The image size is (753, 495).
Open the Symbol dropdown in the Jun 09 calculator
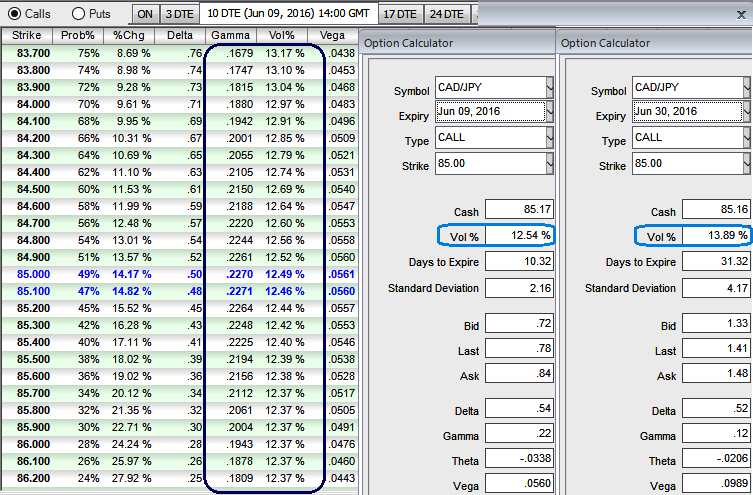tap(550, 87)
